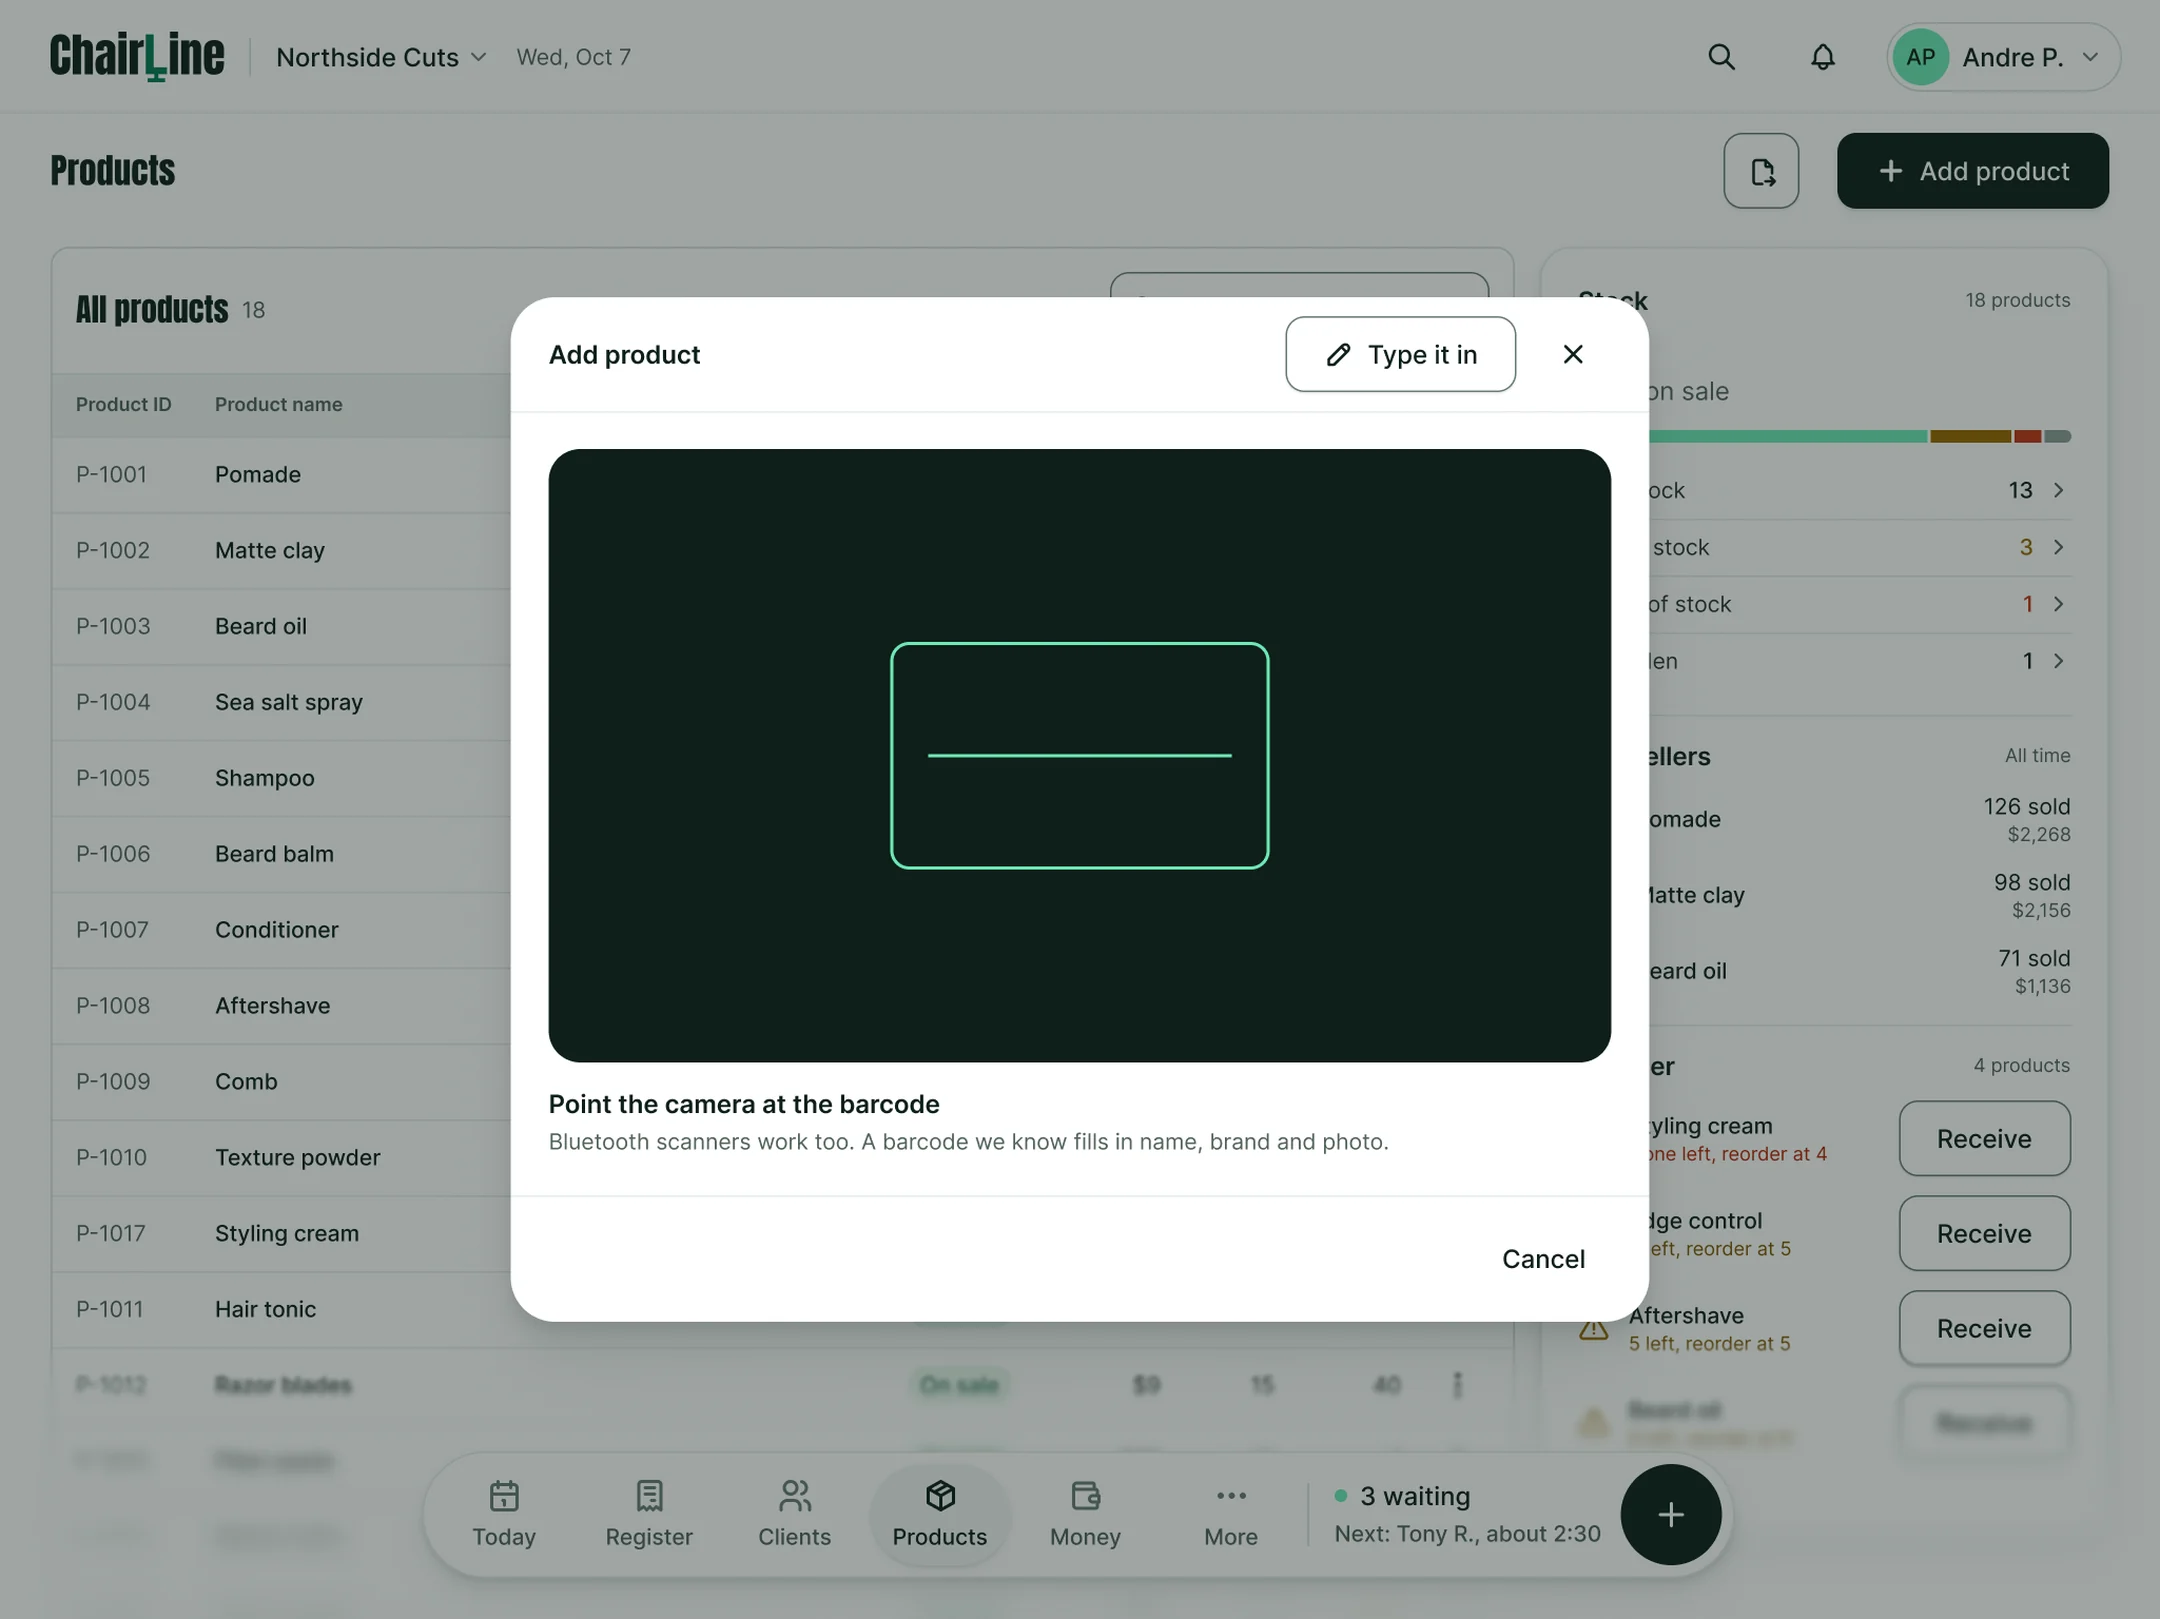Click the search magnifier icon in header
This screenshot has width=2160, height=1619.
click(1721, 57)
